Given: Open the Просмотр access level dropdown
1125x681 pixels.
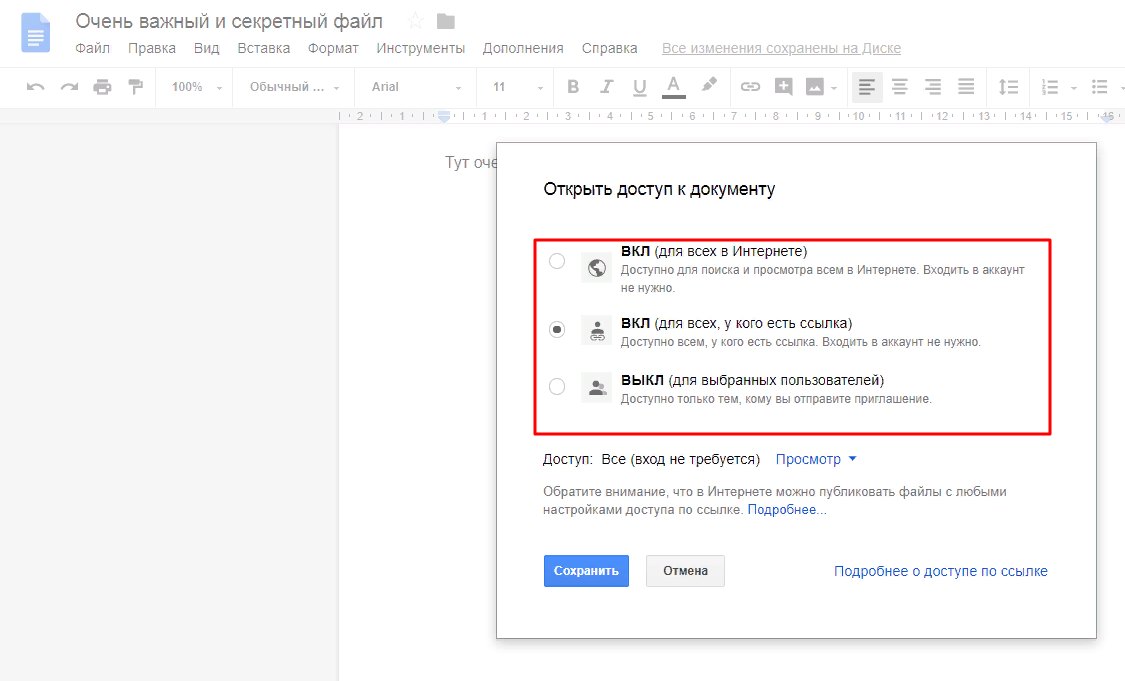Looking at the screenshot, I should [x=816, y=459].
